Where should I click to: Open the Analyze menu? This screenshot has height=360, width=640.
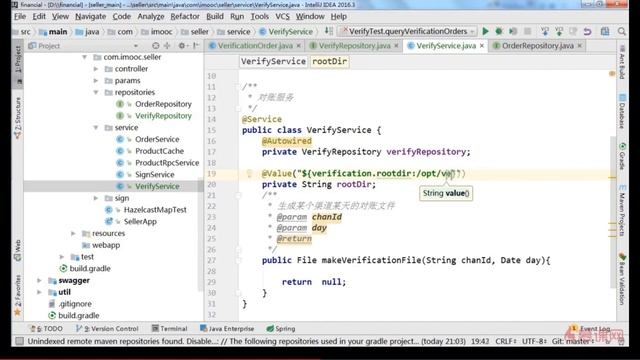(151, 17)
